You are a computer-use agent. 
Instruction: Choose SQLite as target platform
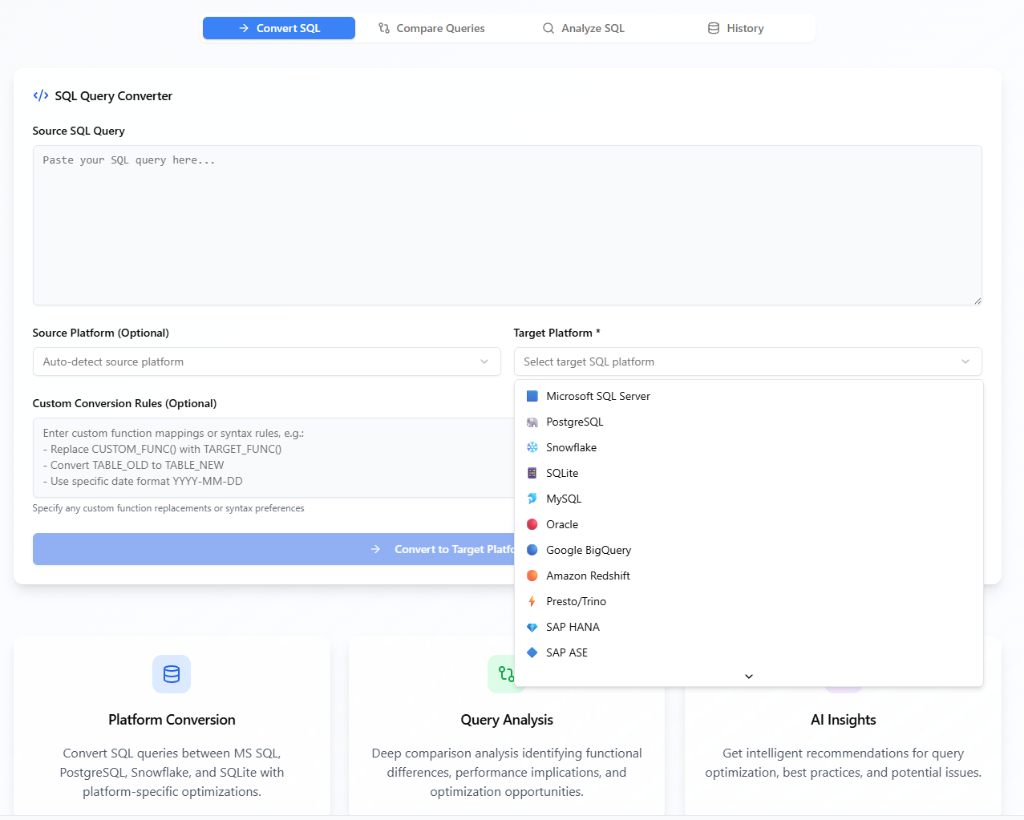coord(748,473)
